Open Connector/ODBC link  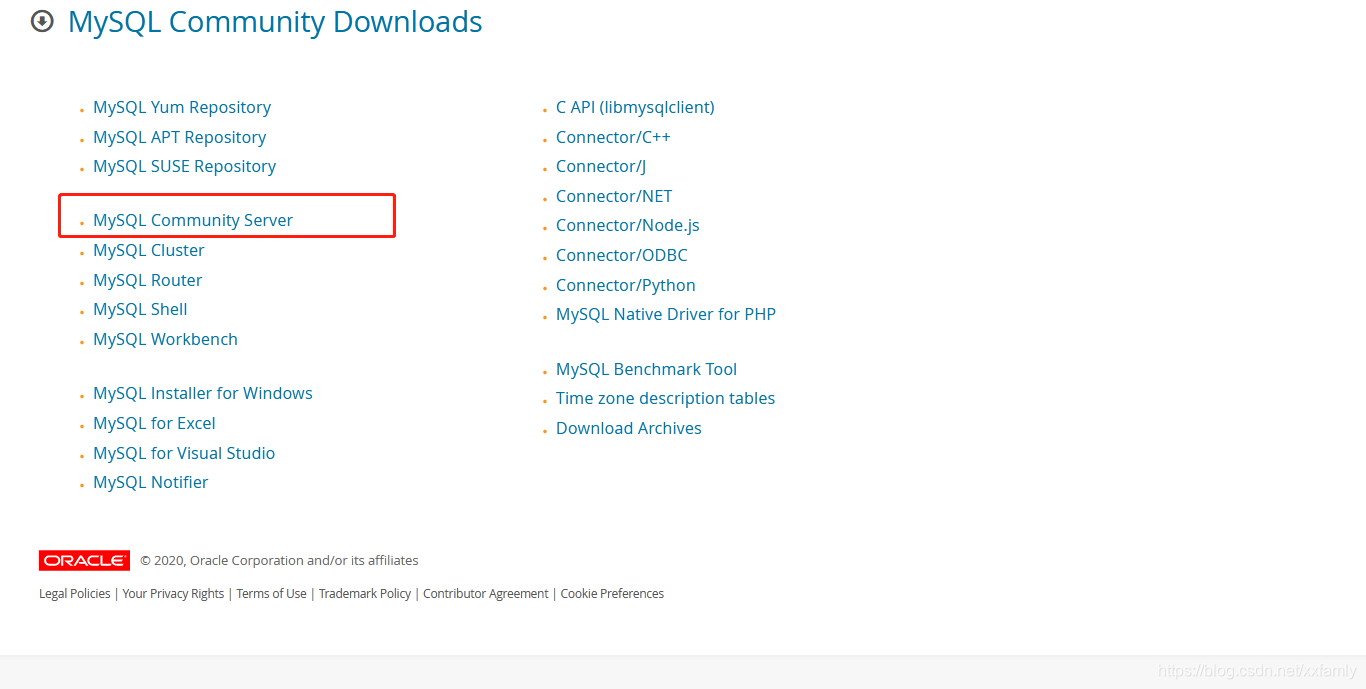(x=622, y=255)
